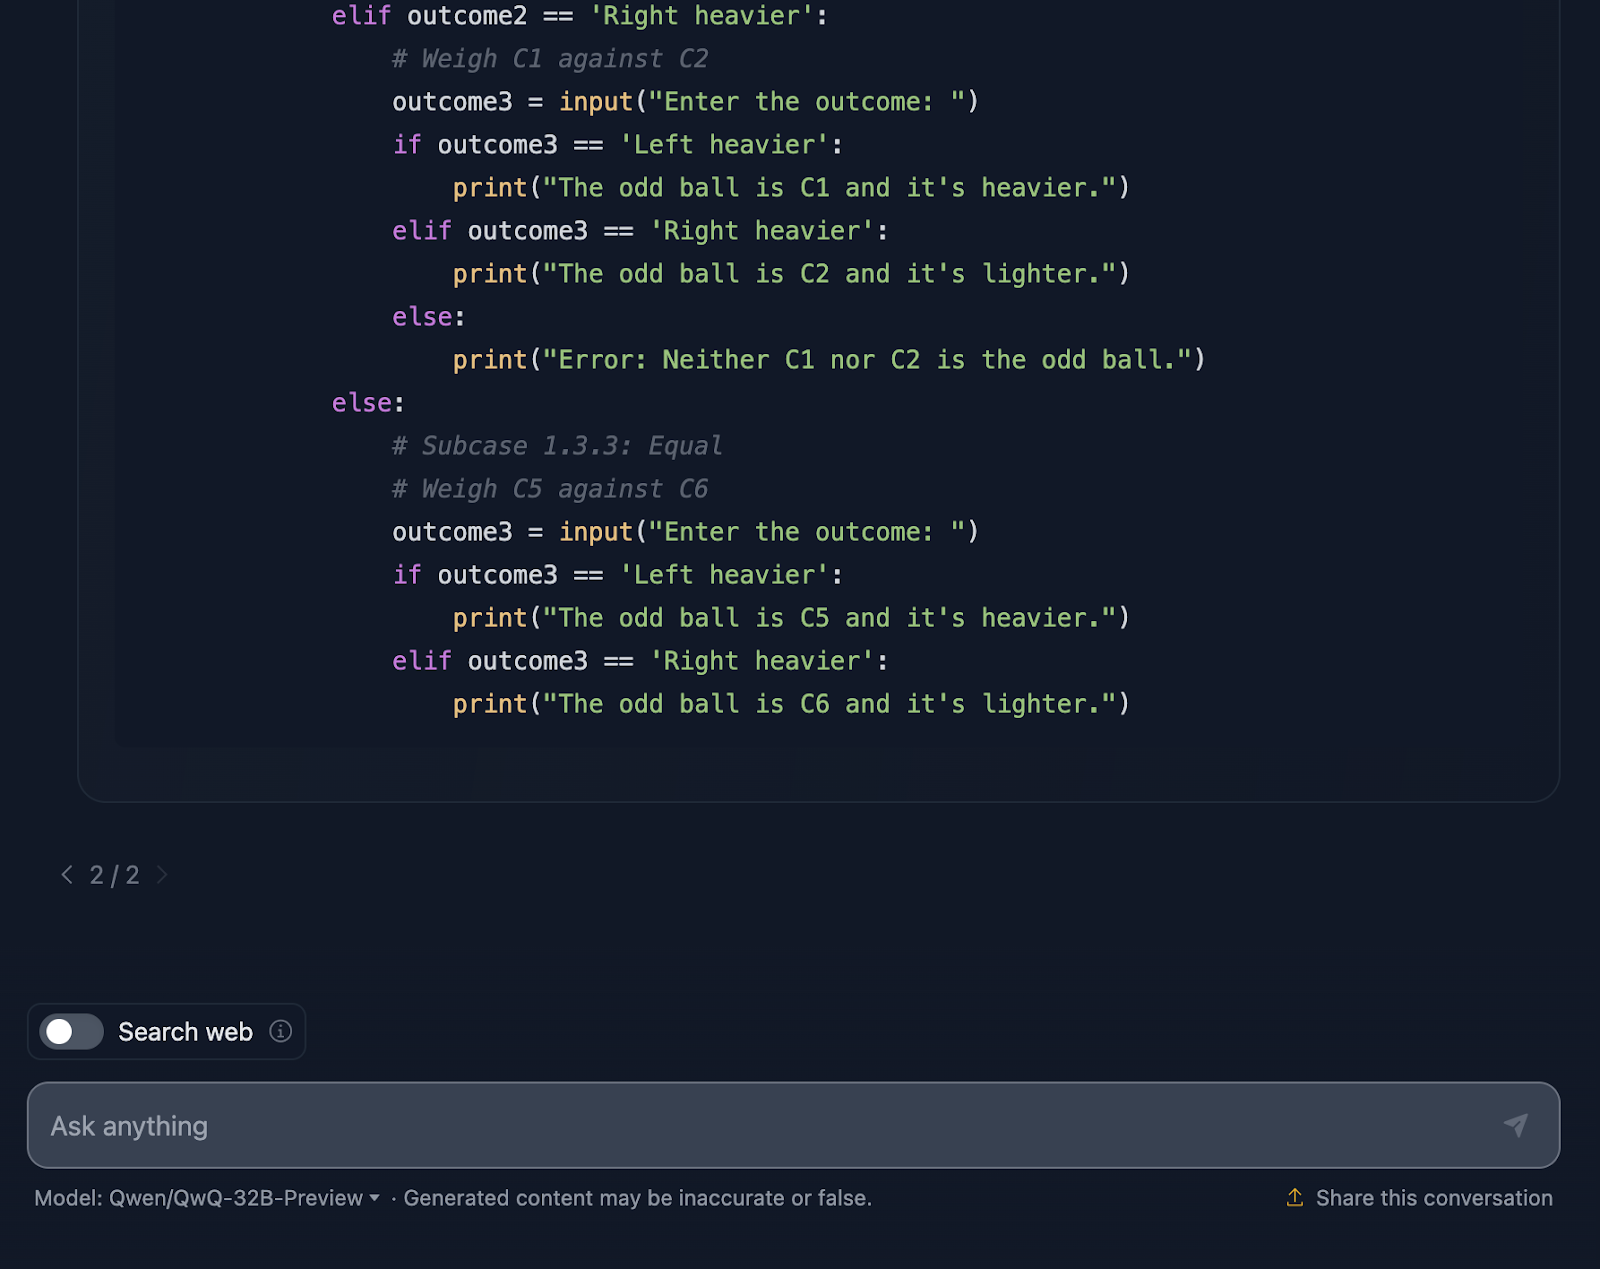Focus the Ask anything input field
Image resolution: width=1600 pixels, height=1269 pixels.
point(793,1125)
